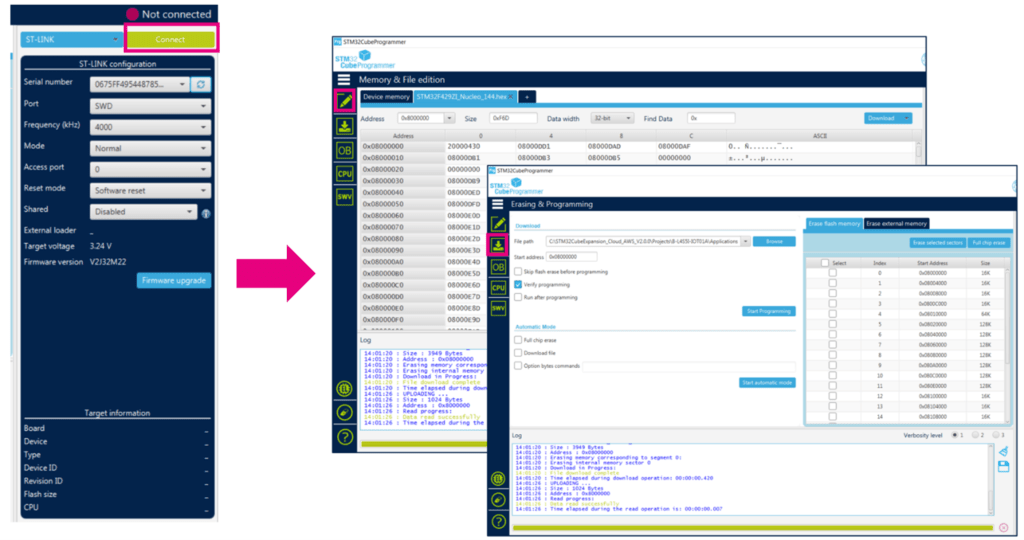Enable Skip flash erase before programming
The image size is (1024, 540).
[517, 271]
